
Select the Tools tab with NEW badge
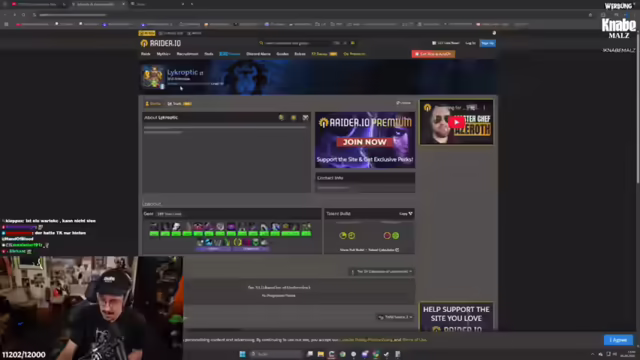tap(179, 104)
